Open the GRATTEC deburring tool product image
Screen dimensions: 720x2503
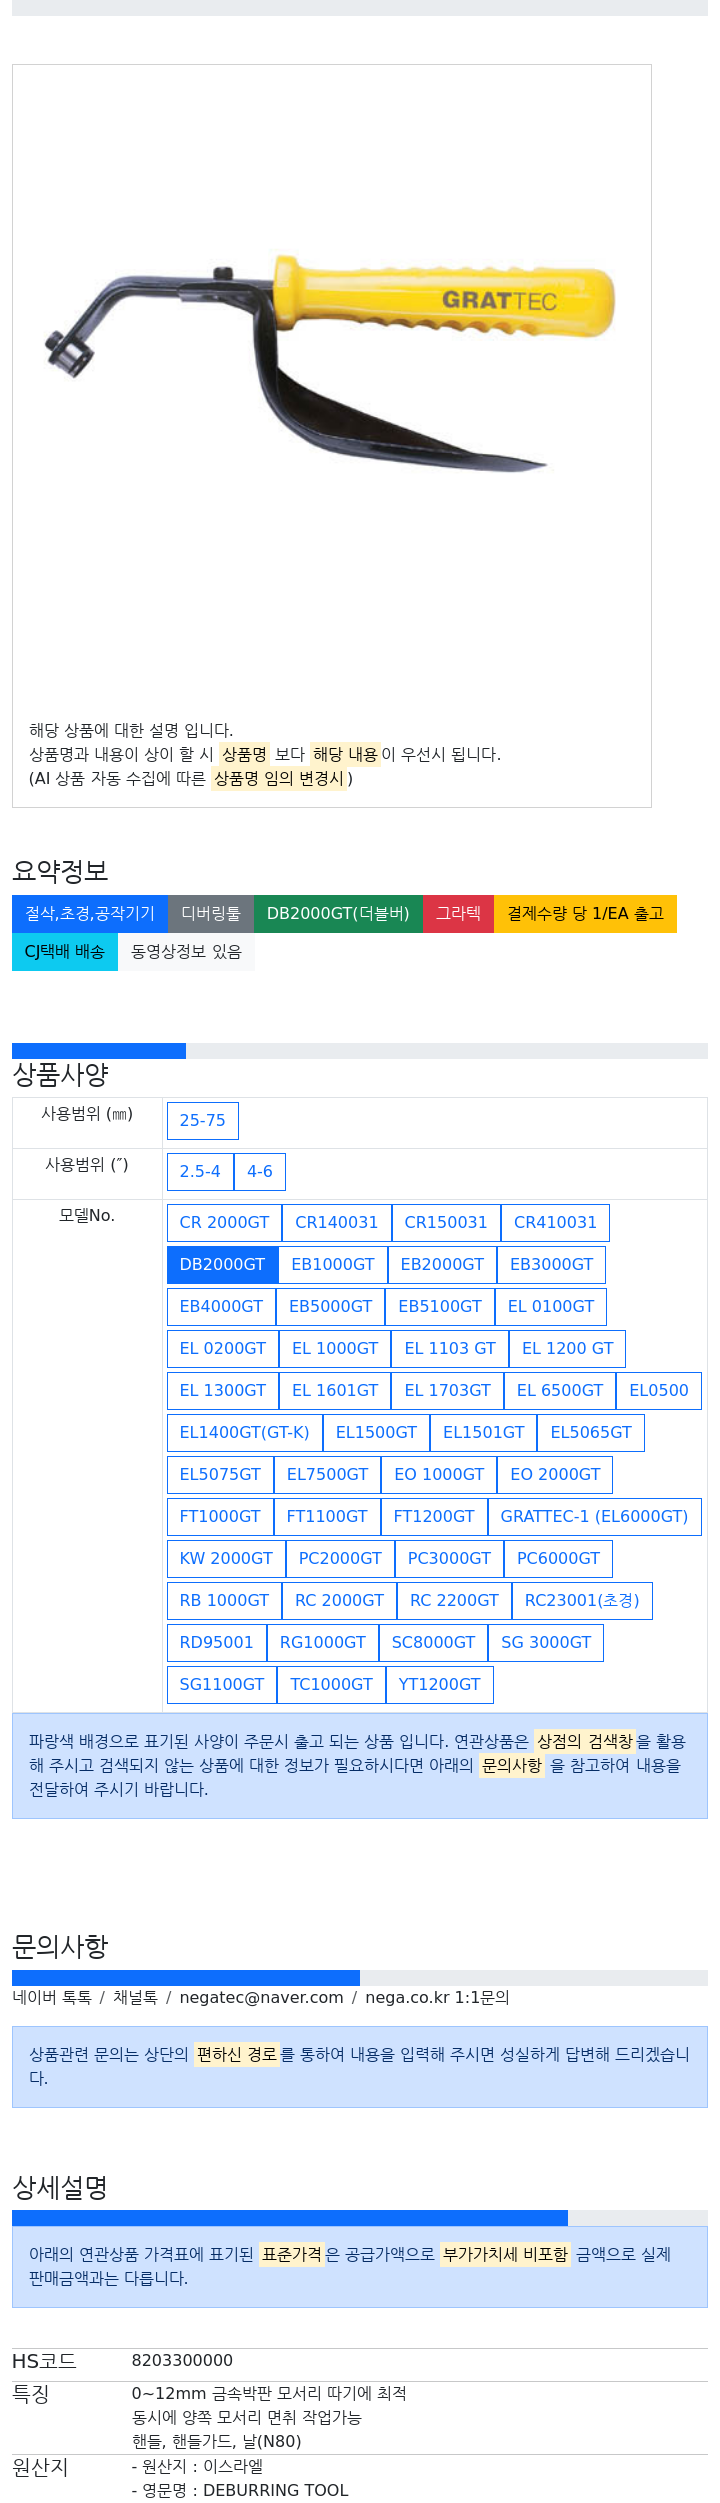[x=331, y=385]
